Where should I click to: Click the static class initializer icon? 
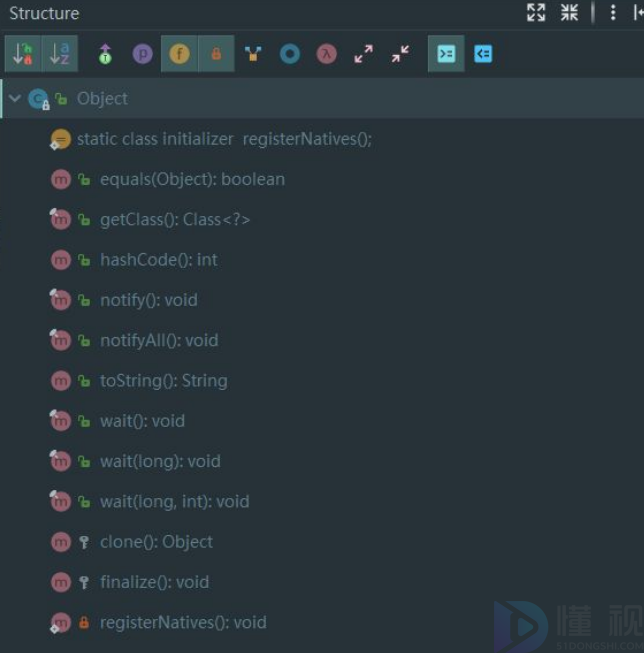coord(60,139)
